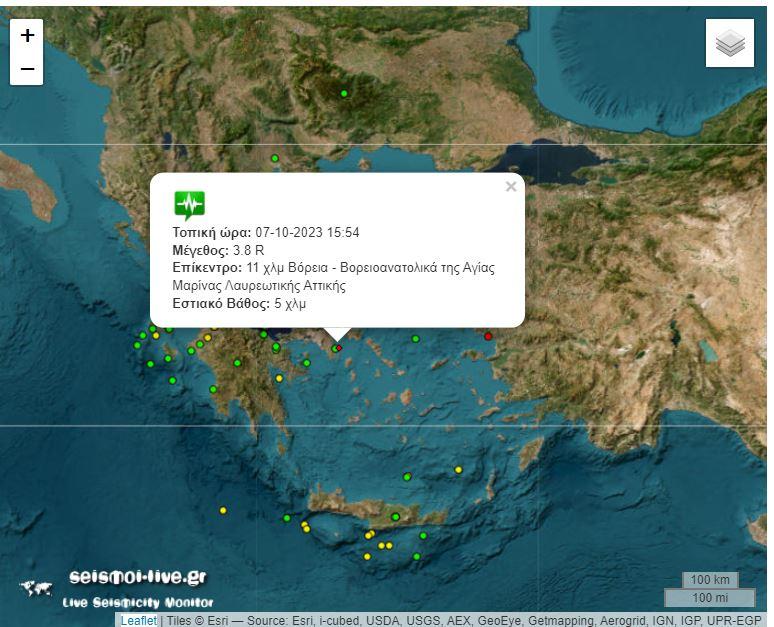774x627 pixels.
Task: Click the world map icon beside the logo
Action: 36,589
